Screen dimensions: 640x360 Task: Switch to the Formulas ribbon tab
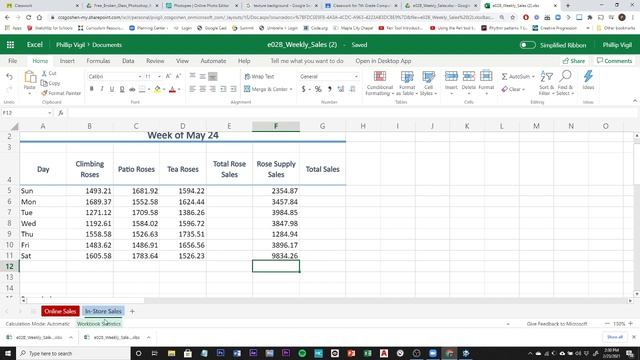[x=98, y=61]
